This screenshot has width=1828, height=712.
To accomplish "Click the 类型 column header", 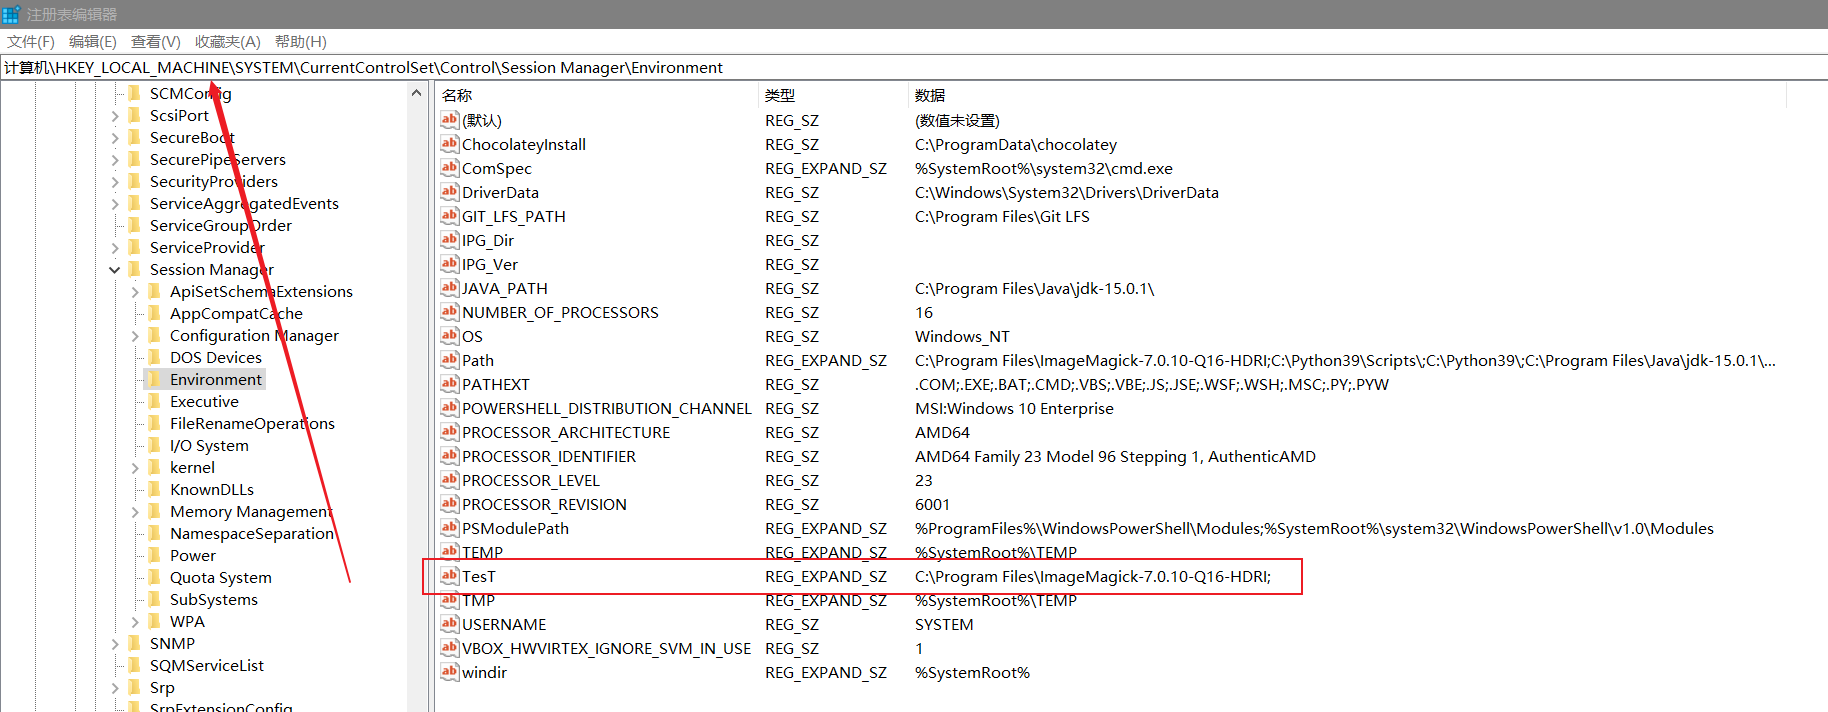I will (780, 95).
